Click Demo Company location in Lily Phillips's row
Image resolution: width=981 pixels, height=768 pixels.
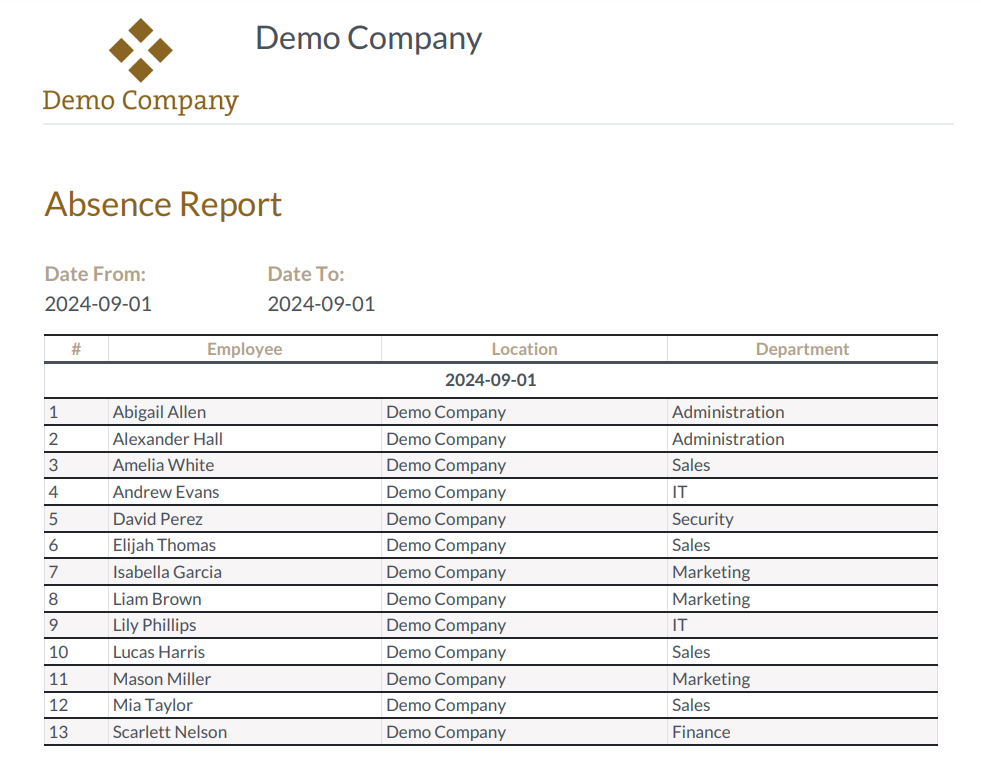click(446, 625)
